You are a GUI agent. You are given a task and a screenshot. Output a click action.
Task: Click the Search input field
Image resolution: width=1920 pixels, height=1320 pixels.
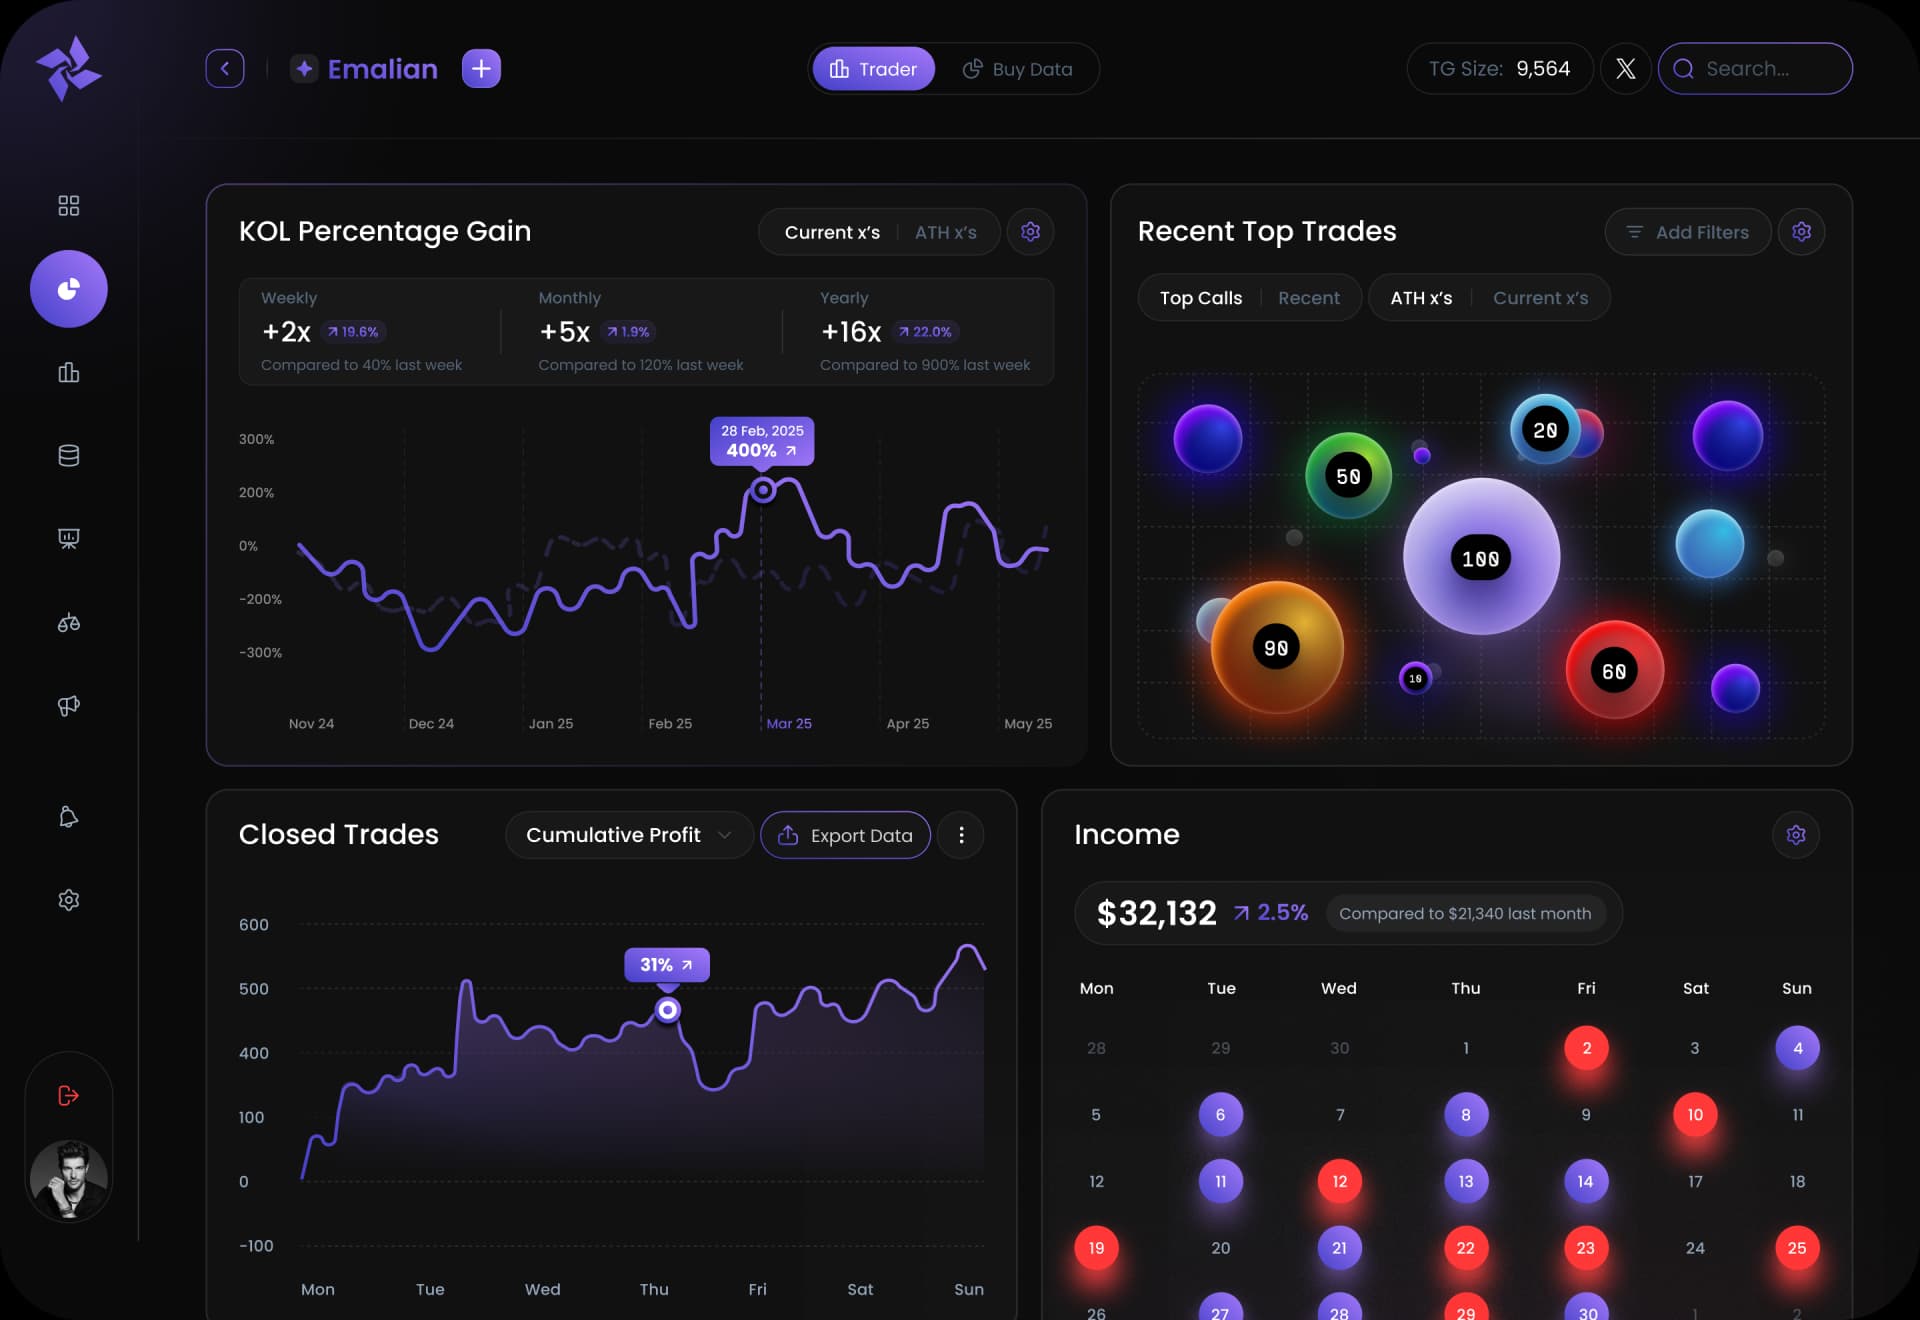[x=1765, y=69]
